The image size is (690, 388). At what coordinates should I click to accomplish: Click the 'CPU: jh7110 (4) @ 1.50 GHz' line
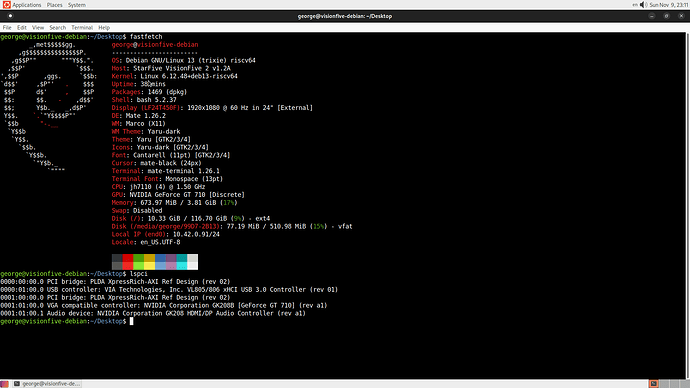click(x=158, y=187)
